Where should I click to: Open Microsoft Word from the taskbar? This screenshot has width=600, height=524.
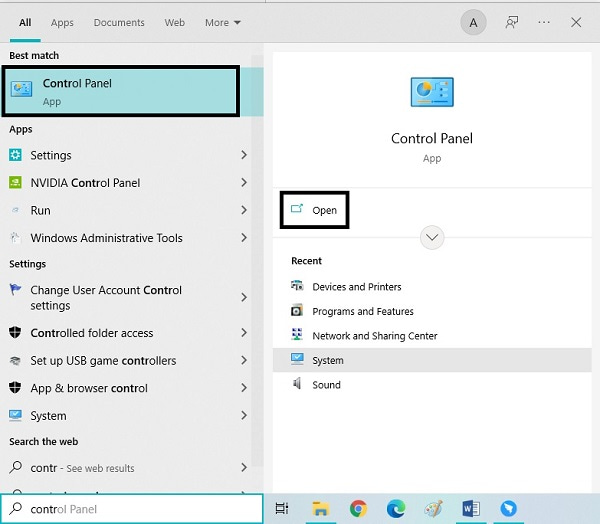tap(471, 509)
